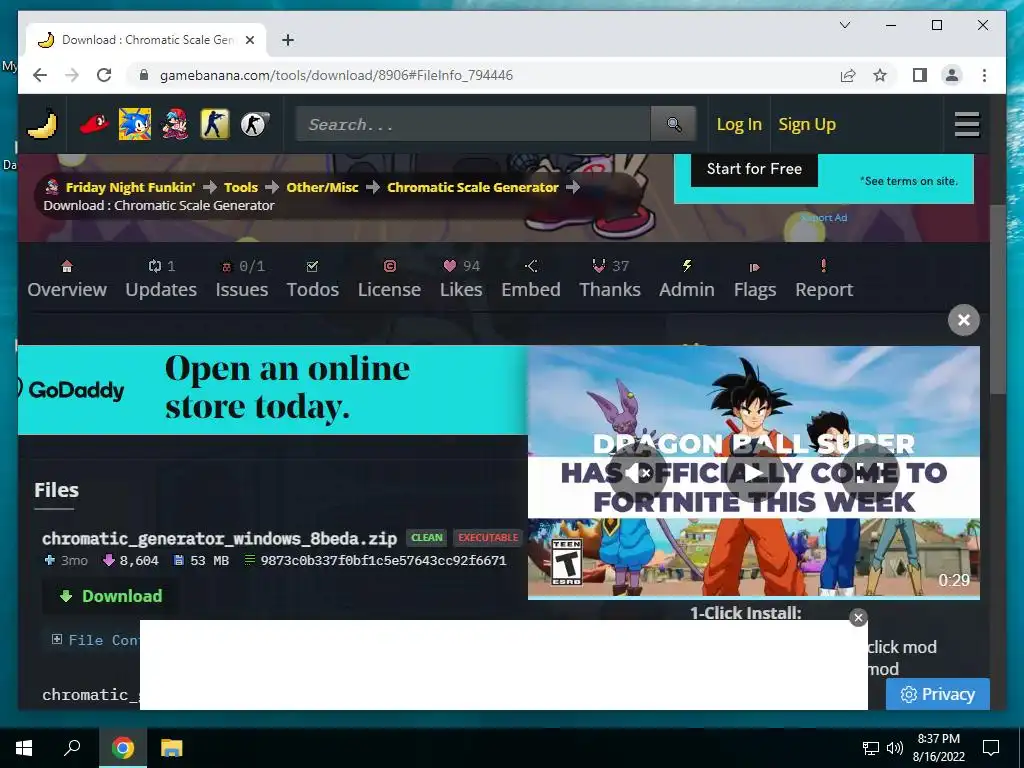This screenshot has width=1024, height=768.
Task: Open the tab search dropdown arrow
Action: (844, 25)
